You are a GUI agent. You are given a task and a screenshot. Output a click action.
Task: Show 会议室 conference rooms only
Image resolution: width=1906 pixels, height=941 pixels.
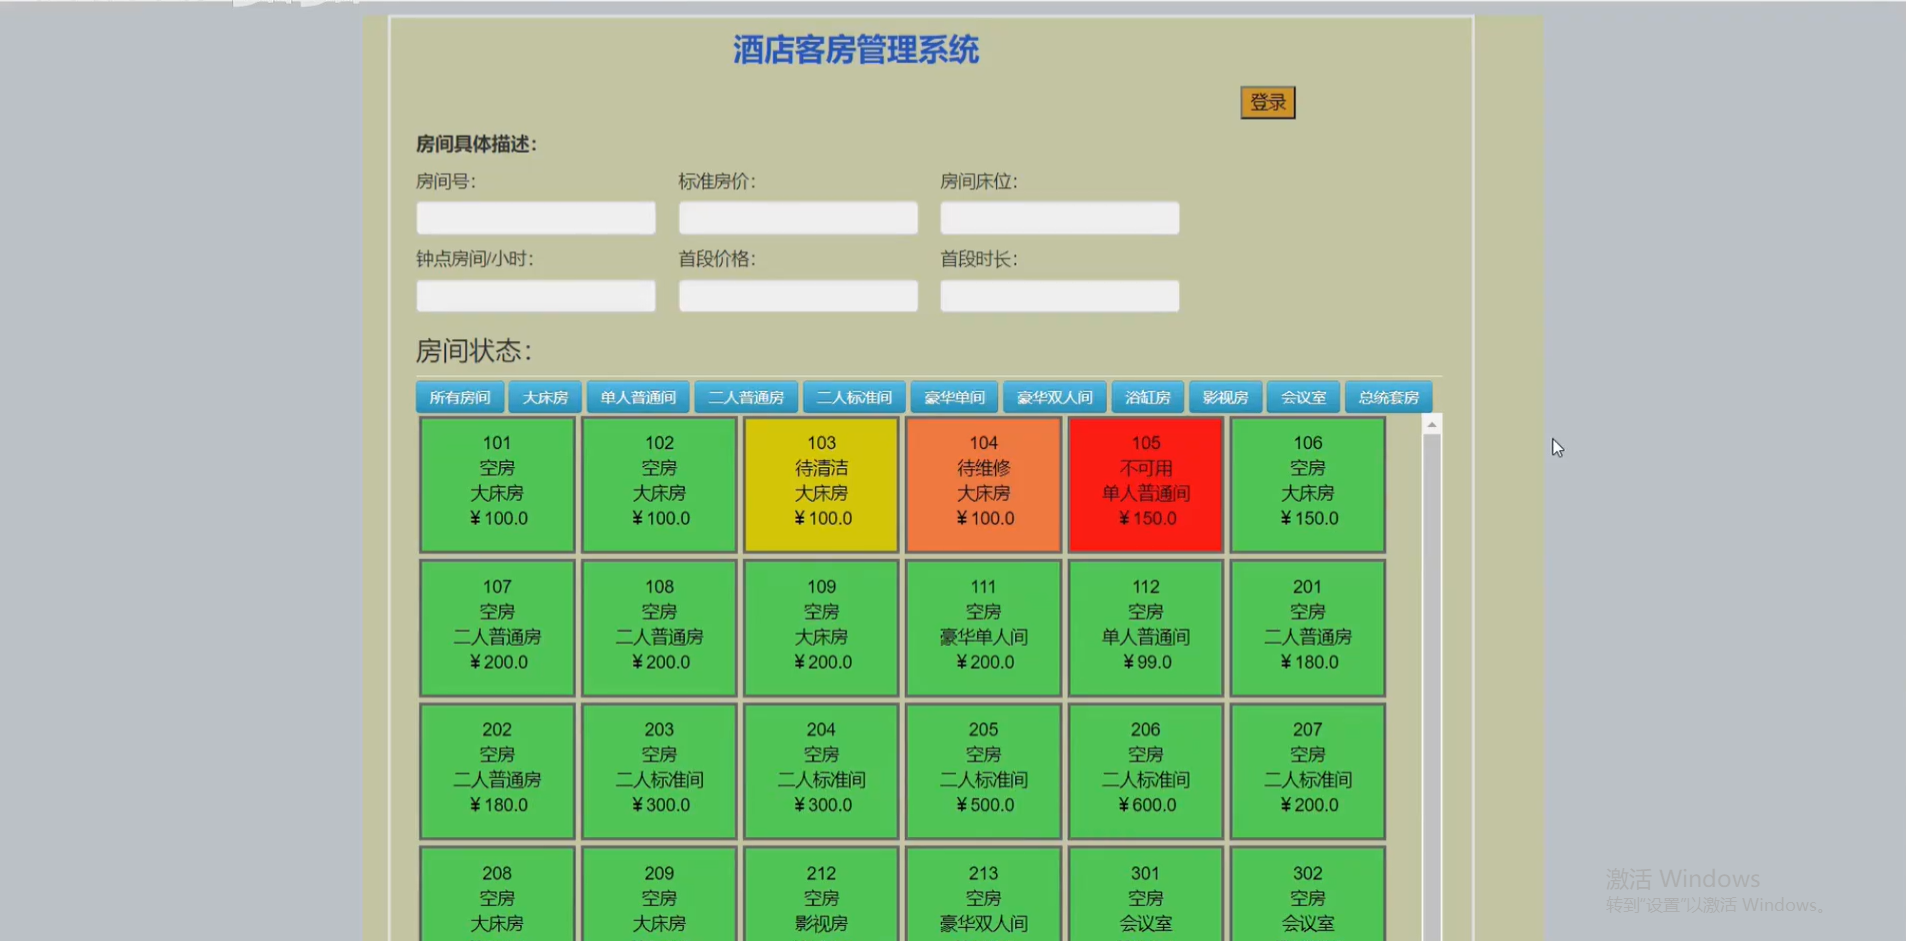pos(1303,396)
